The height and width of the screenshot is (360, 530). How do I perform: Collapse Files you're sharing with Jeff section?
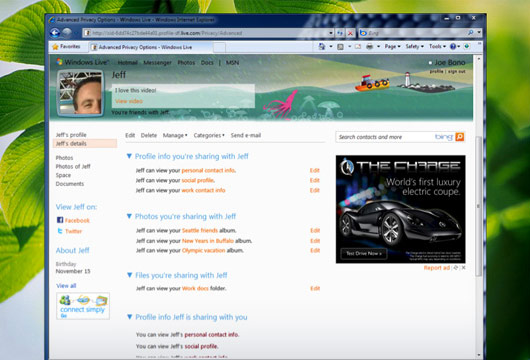click(x=129, y=275)
